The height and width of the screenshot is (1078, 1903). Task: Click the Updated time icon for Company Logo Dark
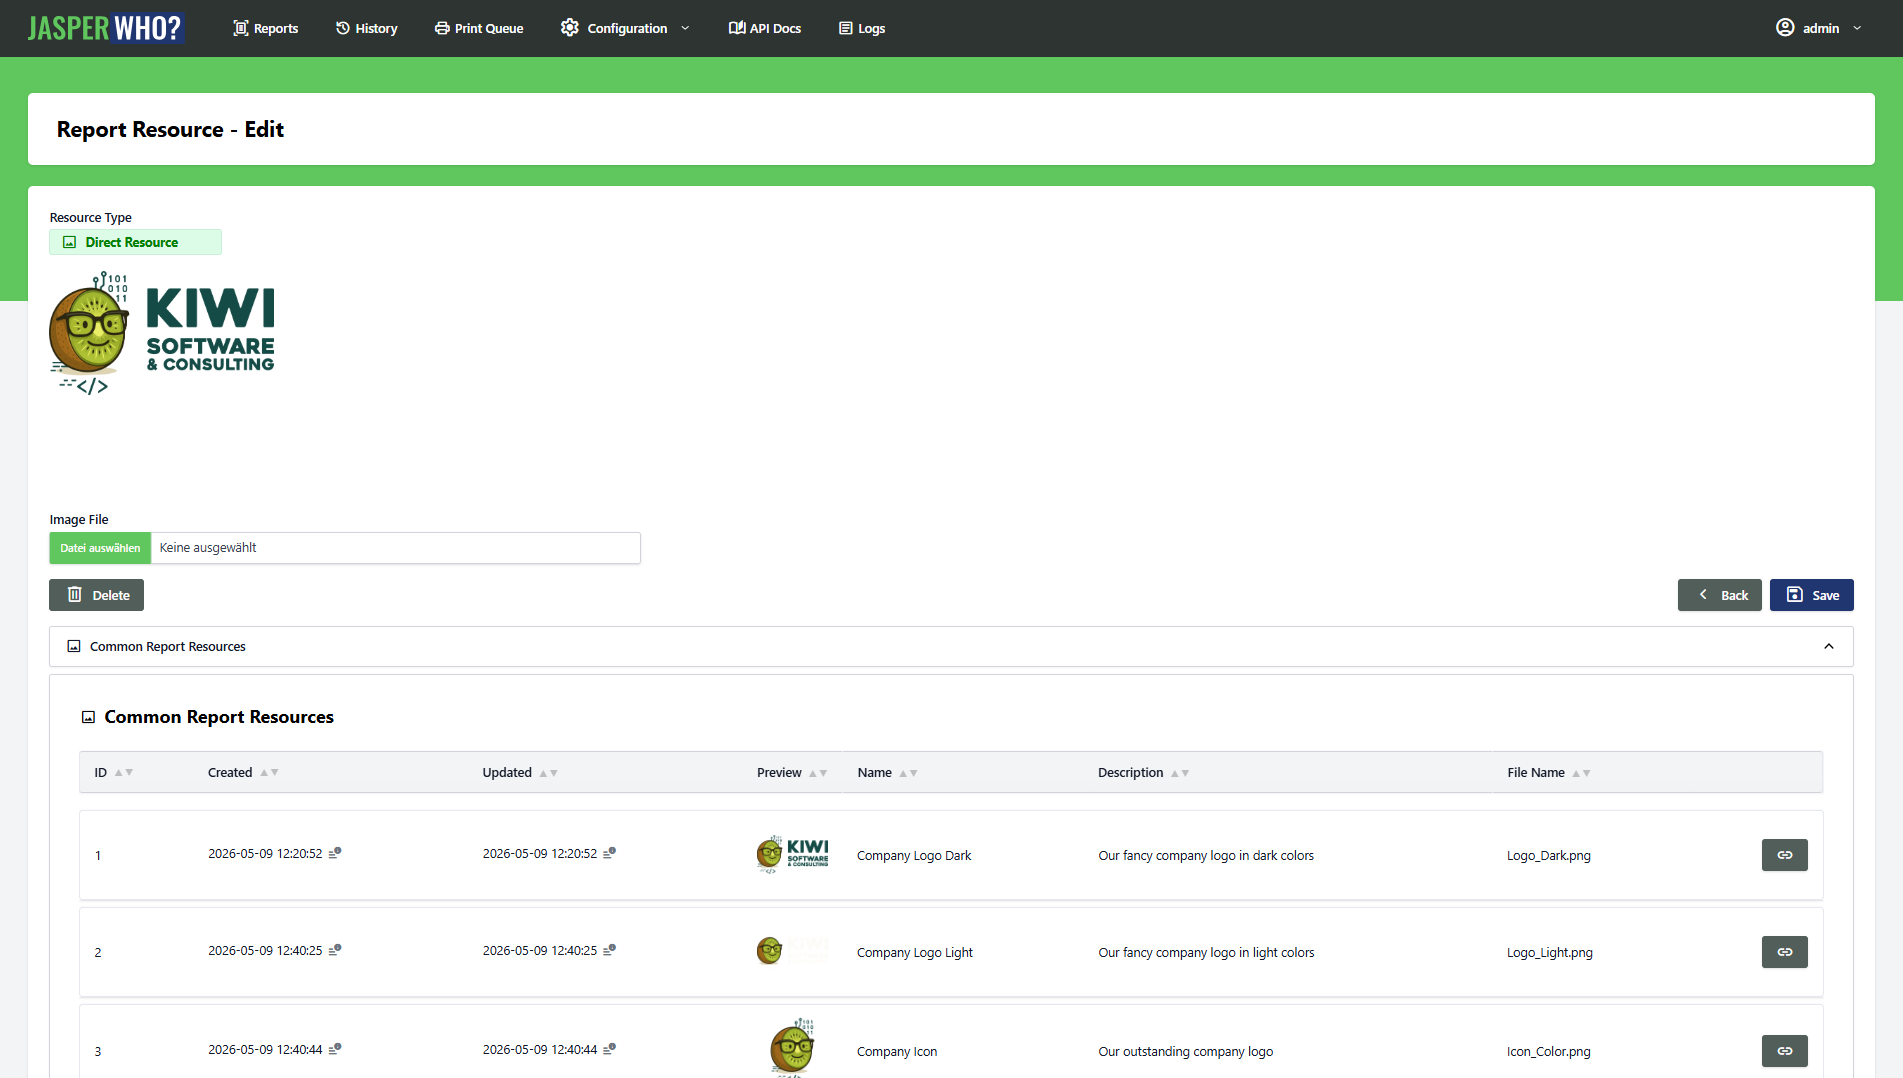[x=610, y=853]
